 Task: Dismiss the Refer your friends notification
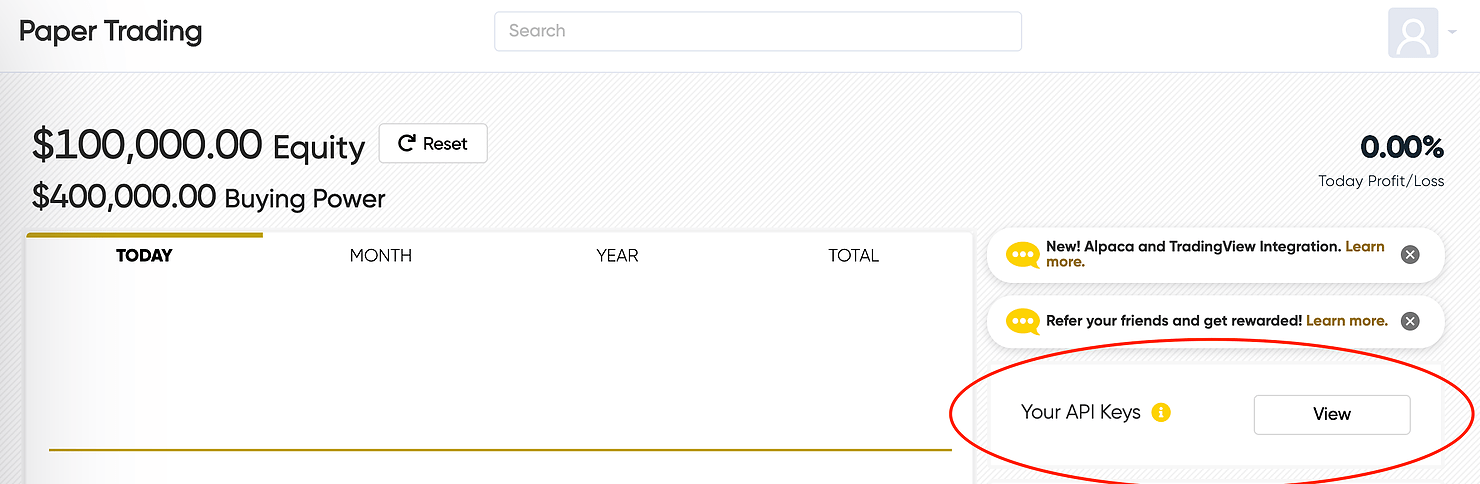point(1410,321)
